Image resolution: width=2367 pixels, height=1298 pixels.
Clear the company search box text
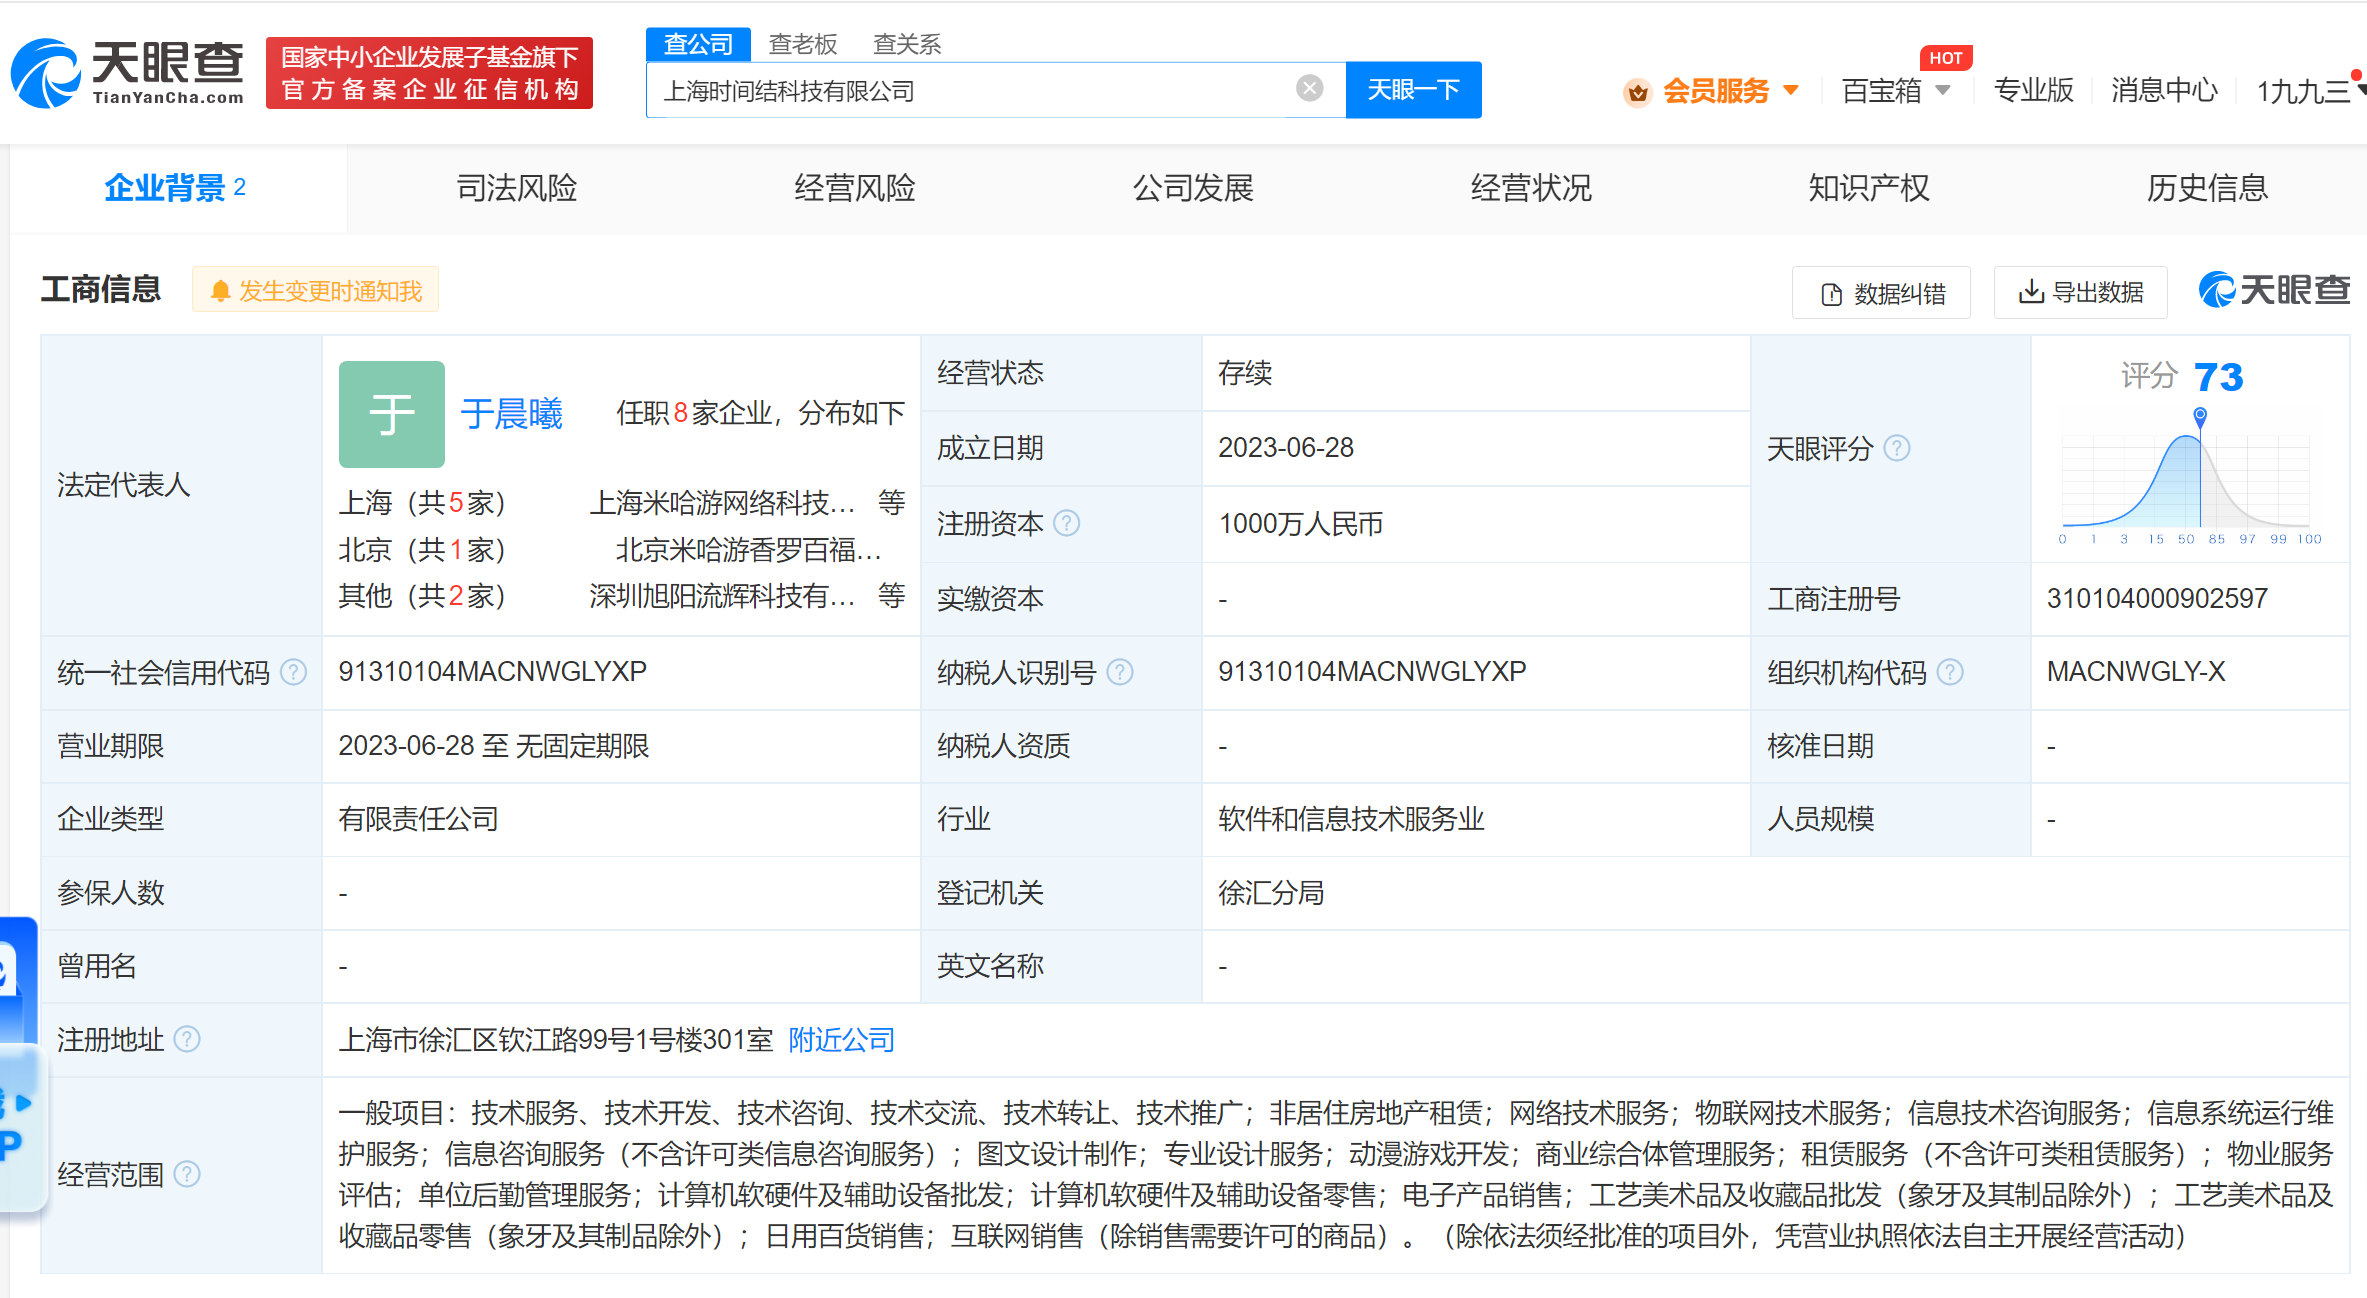tap(1309, 88)
